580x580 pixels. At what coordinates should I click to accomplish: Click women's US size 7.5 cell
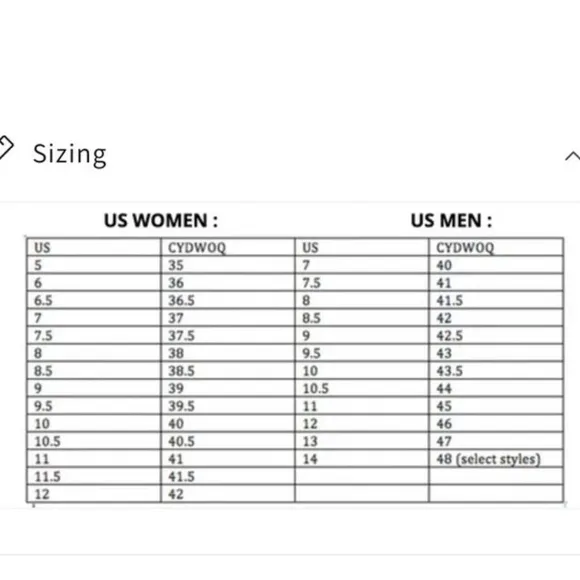[94, 335]
